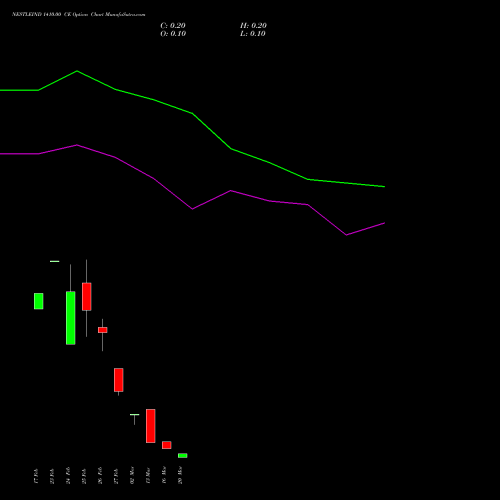This screenshot has height=500, width=500.
Task: Click the 23 Feb flat dash candle
Action: coord(54,261)
